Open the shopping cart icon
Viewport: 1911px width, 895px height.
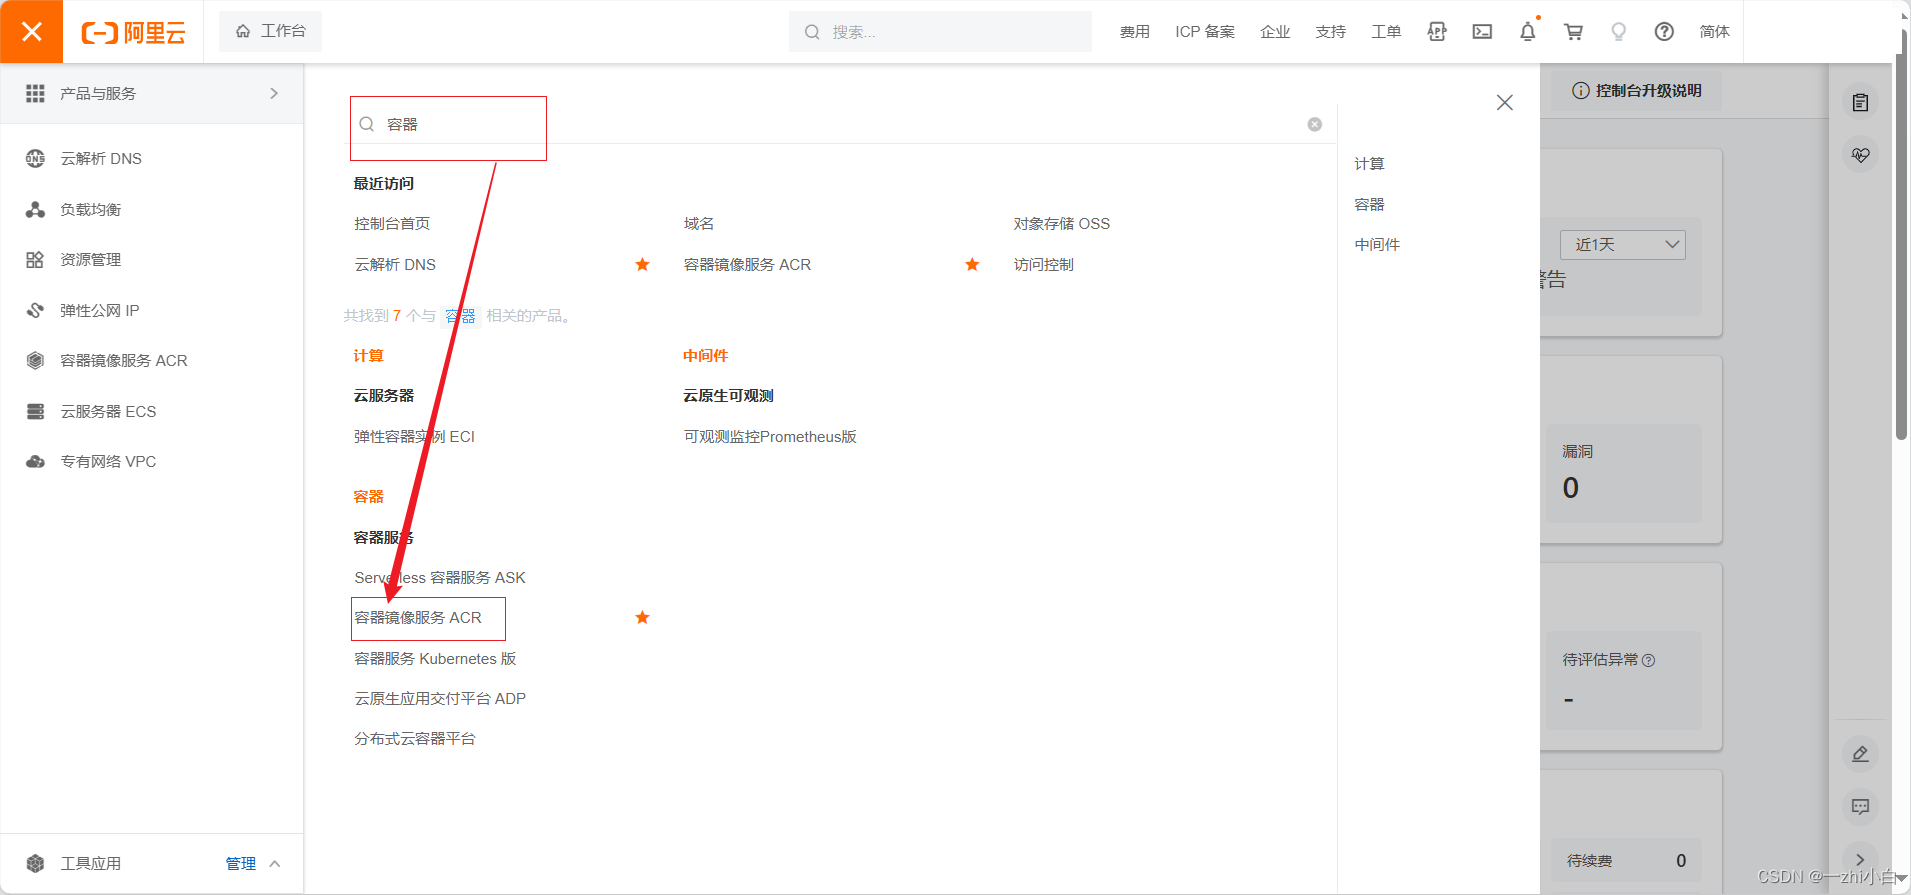pyautogui.click(x=1573, y=32)
